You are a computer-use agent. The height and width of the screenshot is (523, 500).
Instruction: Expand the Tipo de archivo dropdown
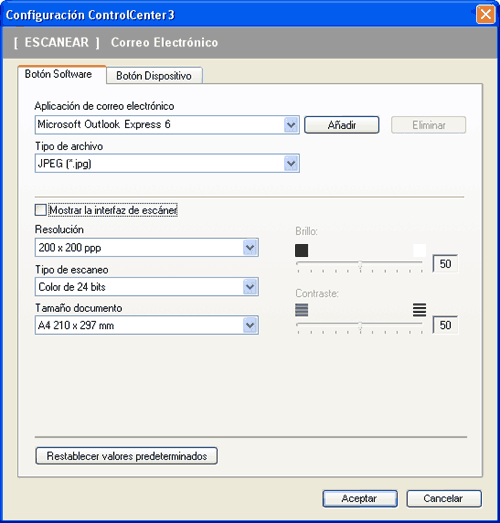point(291,163)
